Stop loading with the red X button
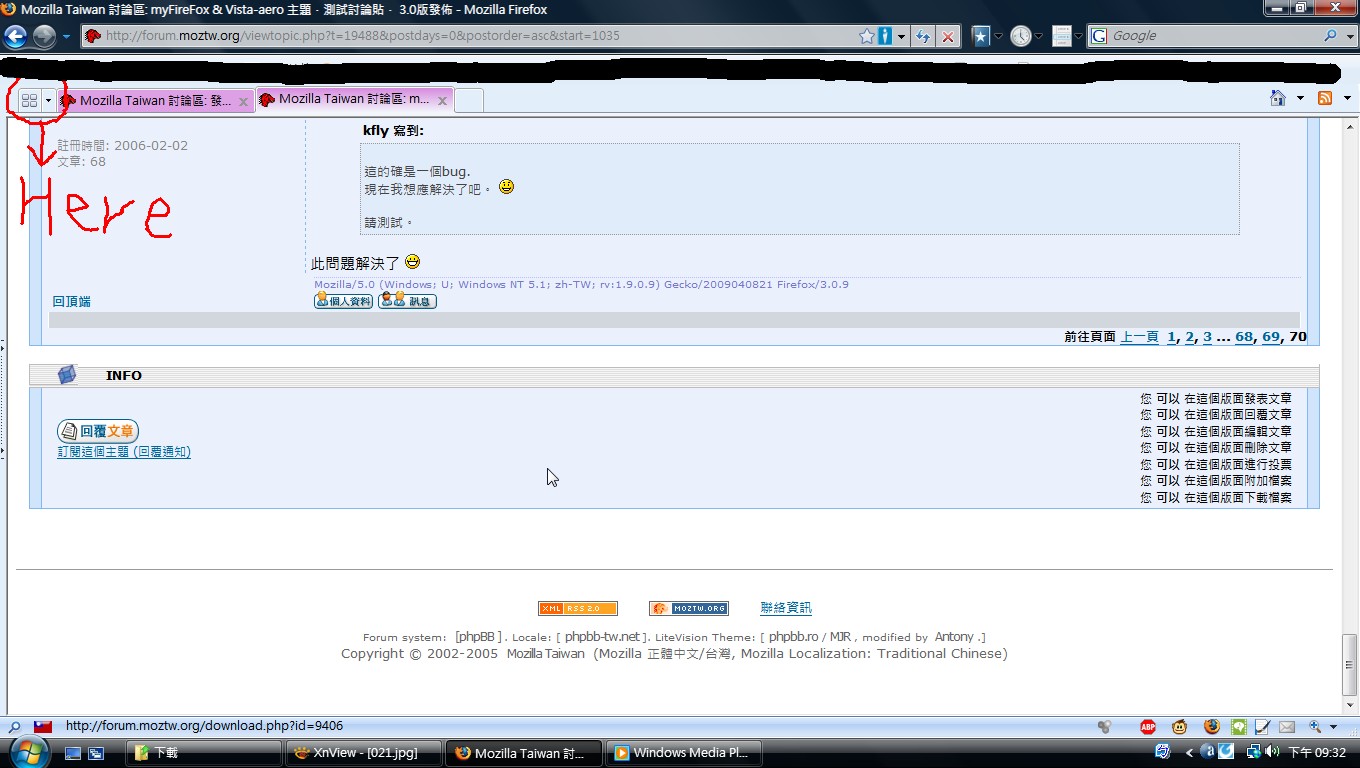 pyautogui.click(x=948, y=36)
